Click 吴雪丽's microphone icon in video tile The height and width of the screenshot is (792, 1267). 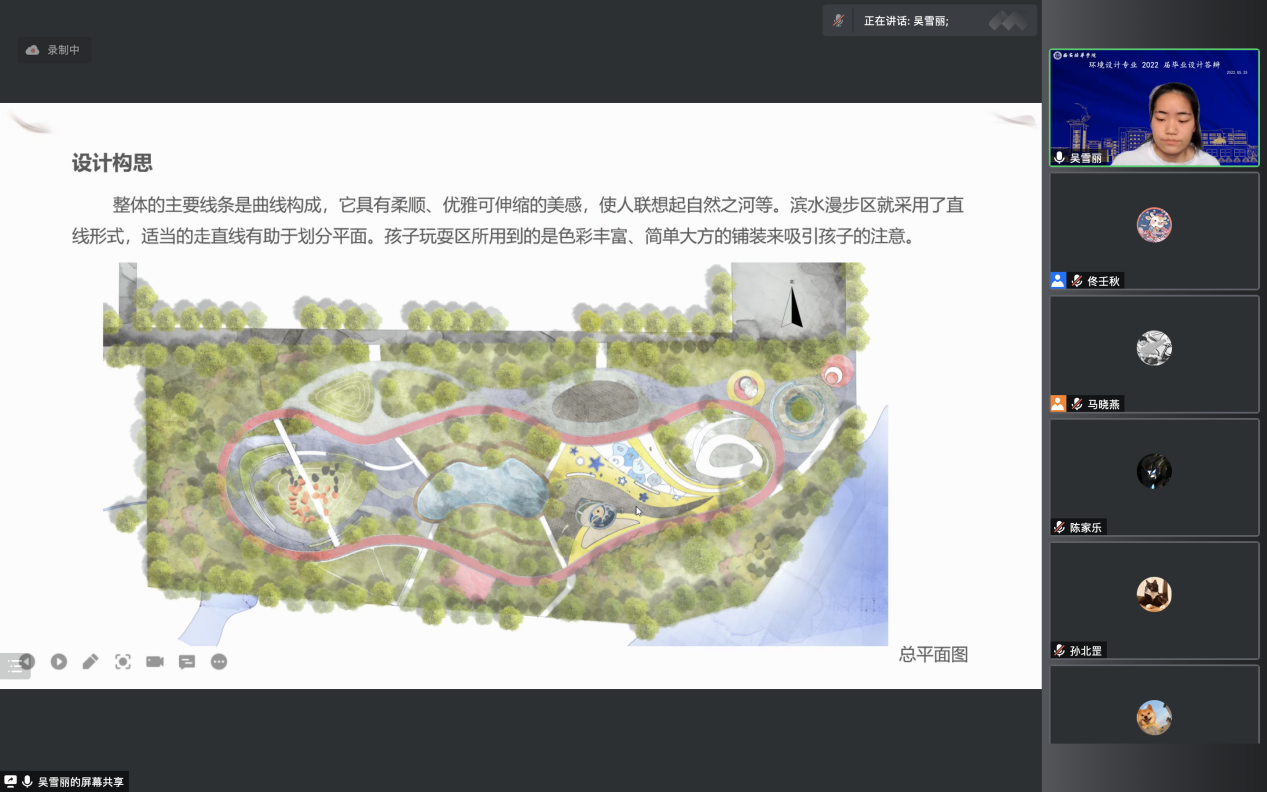[1060, 158]
